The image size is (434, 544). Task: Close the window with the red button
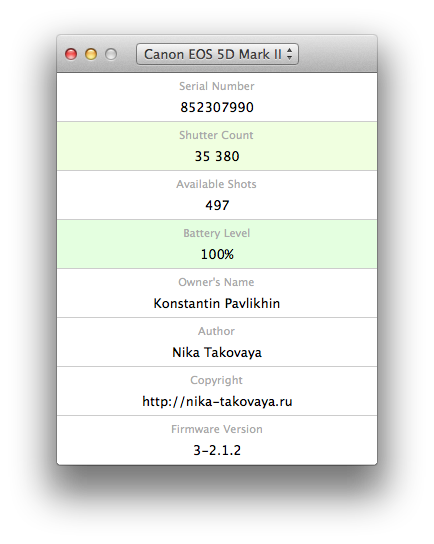click(x=71, y=54)
